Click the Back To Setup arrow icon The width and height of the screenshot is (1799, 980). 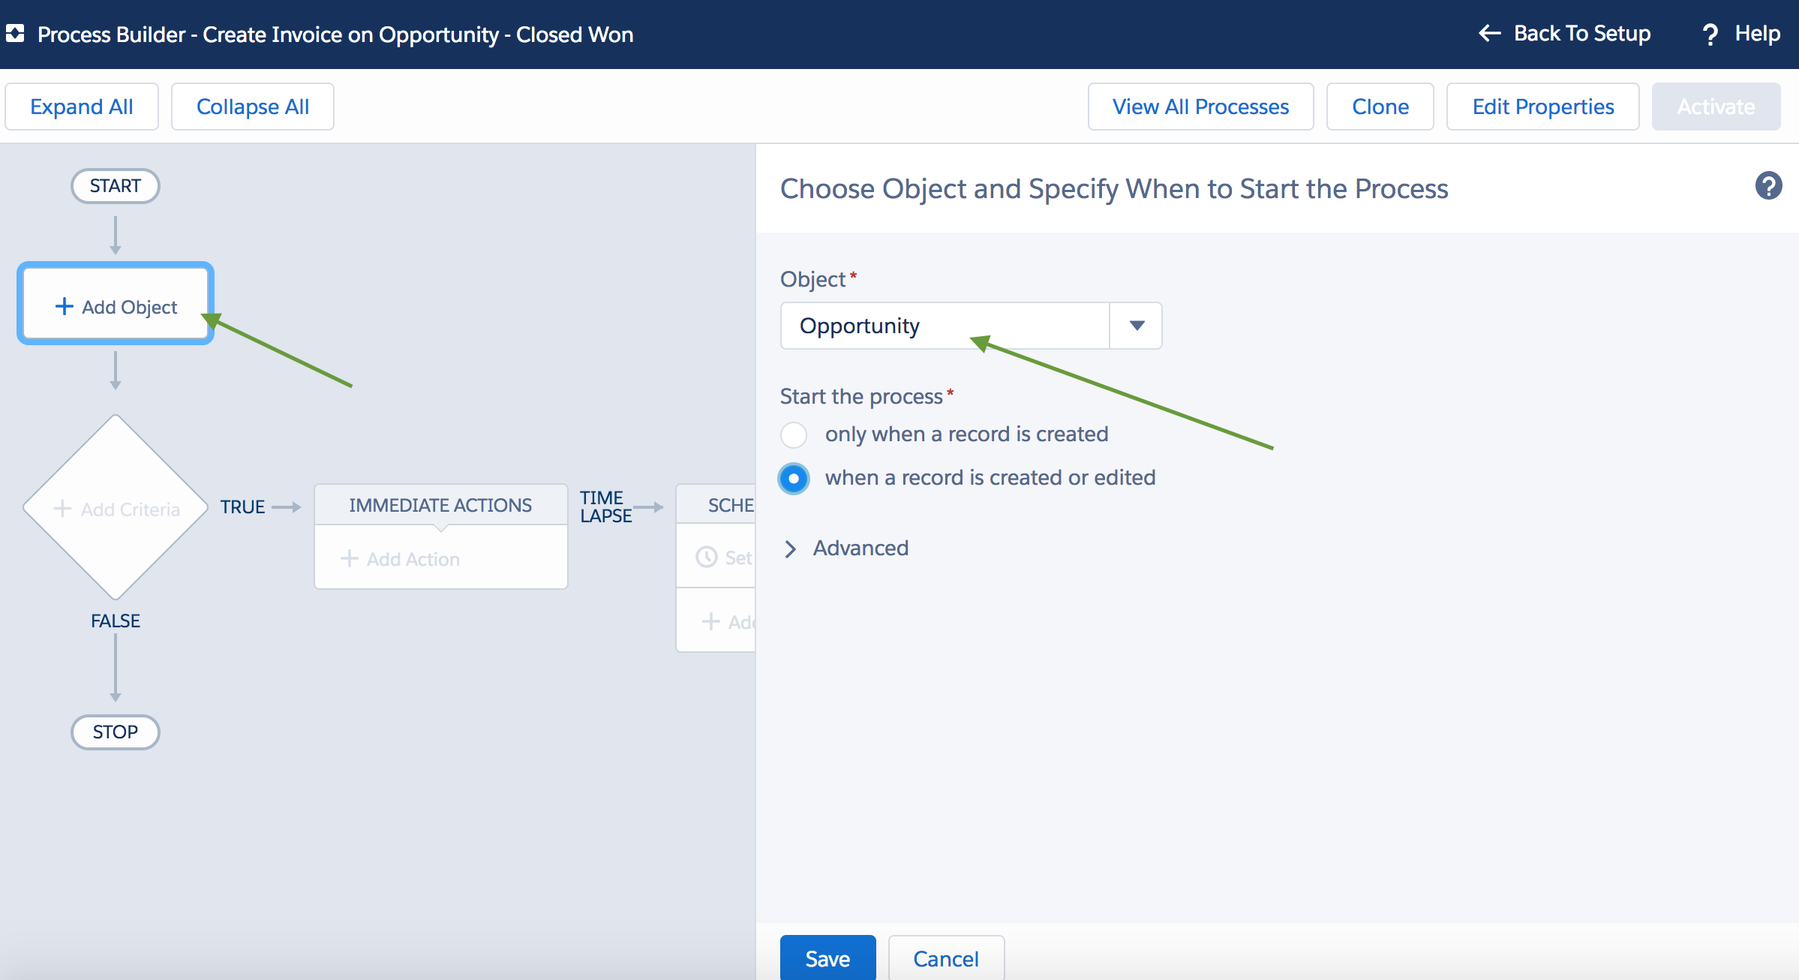point(1490,34)
